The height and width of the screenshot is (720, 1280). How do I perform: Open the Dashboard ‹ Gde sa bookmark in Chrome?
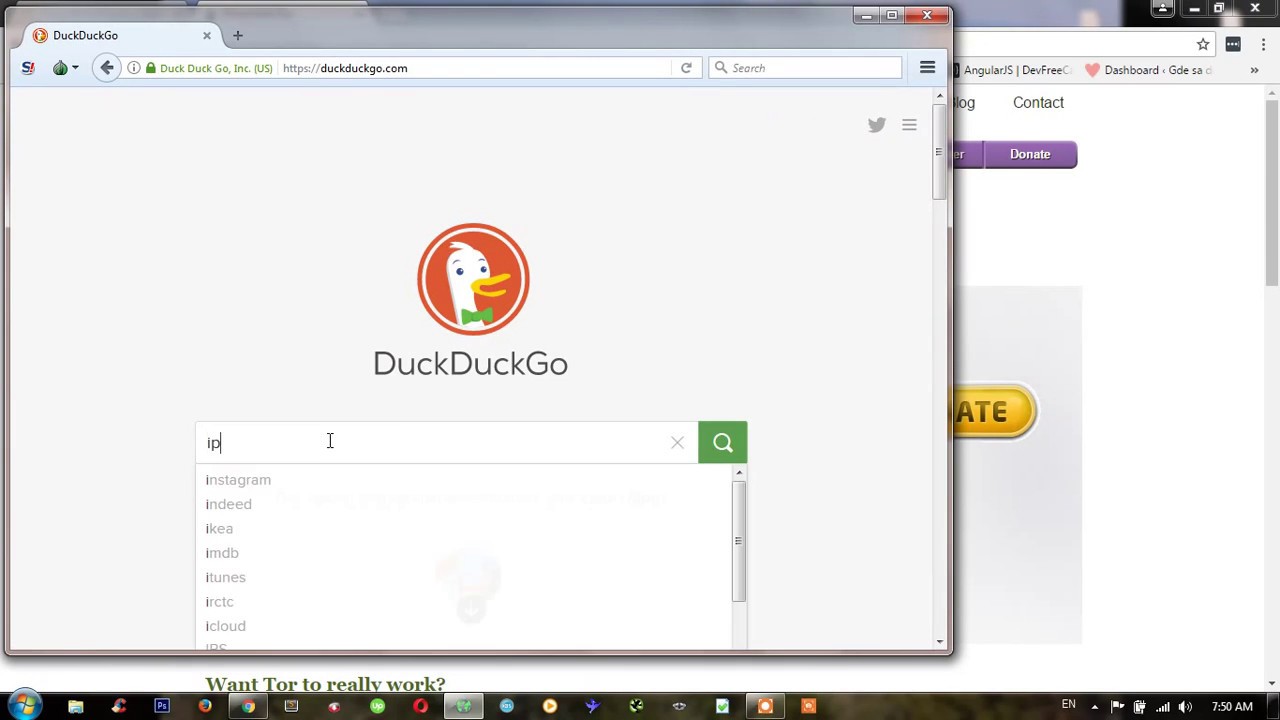pos(1149,70)
